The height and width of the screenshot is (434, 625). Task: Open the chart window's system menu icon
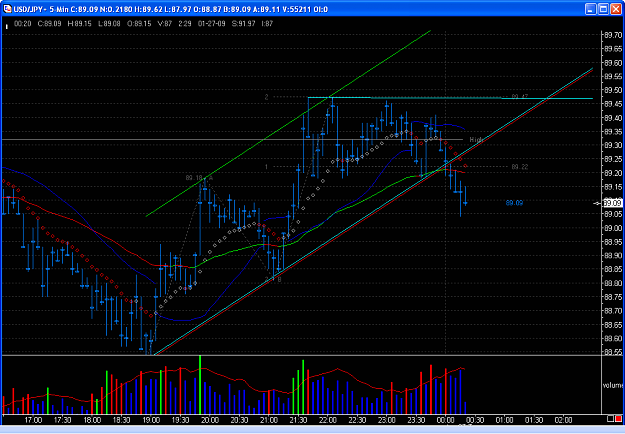(x=8, y=9)
